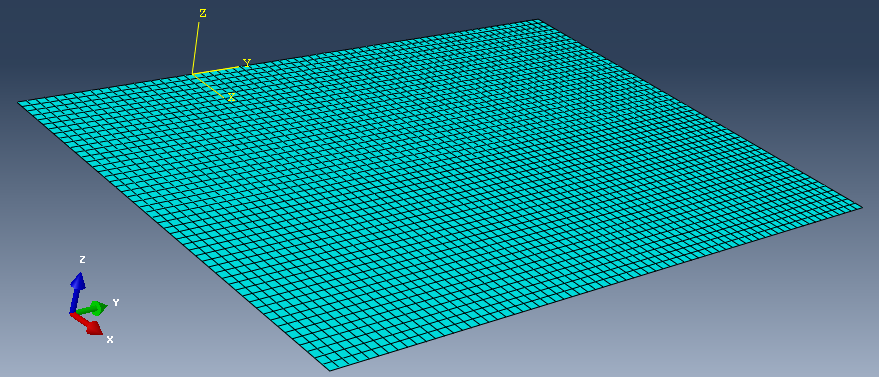
Task: Click the green Y arrow of view triad
Action: [x=90, y=309]
